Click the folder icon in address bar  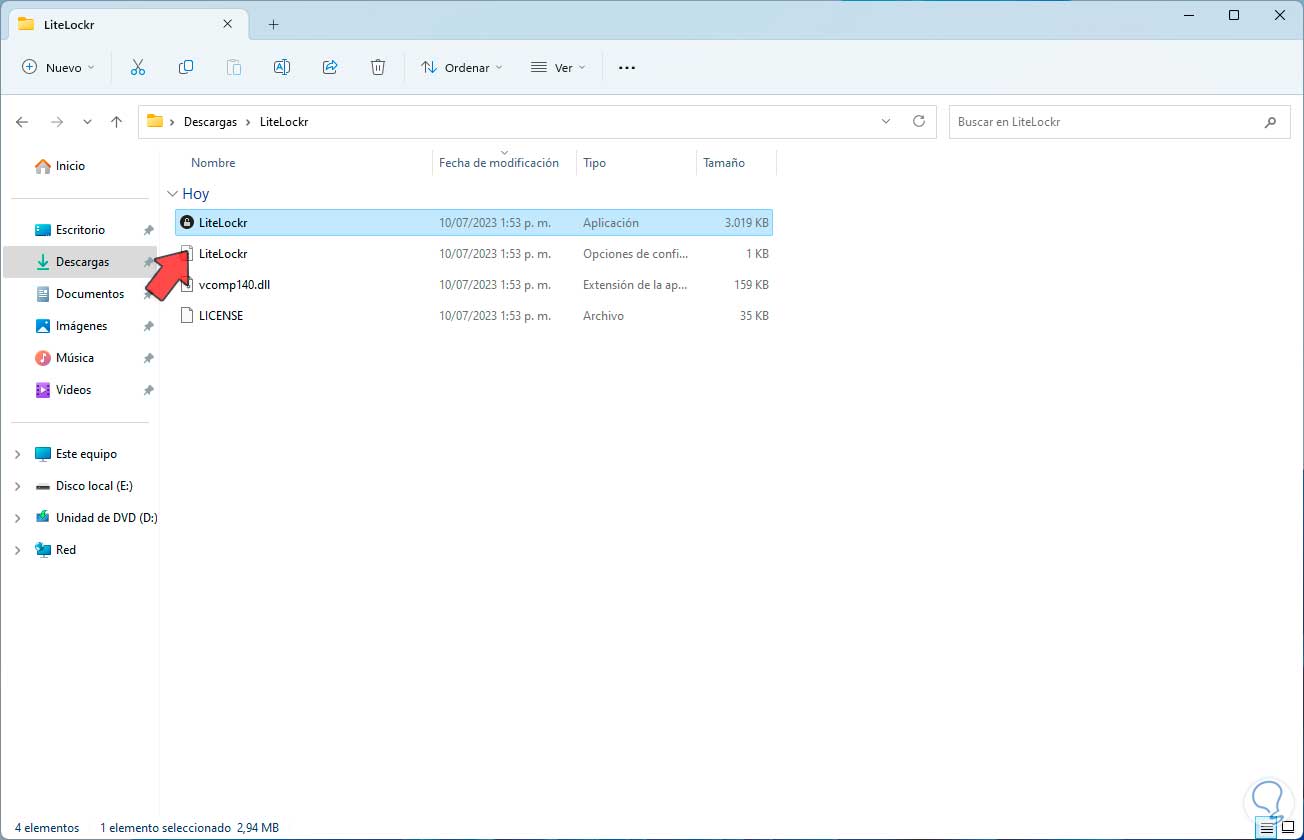[x=155, y=121]
